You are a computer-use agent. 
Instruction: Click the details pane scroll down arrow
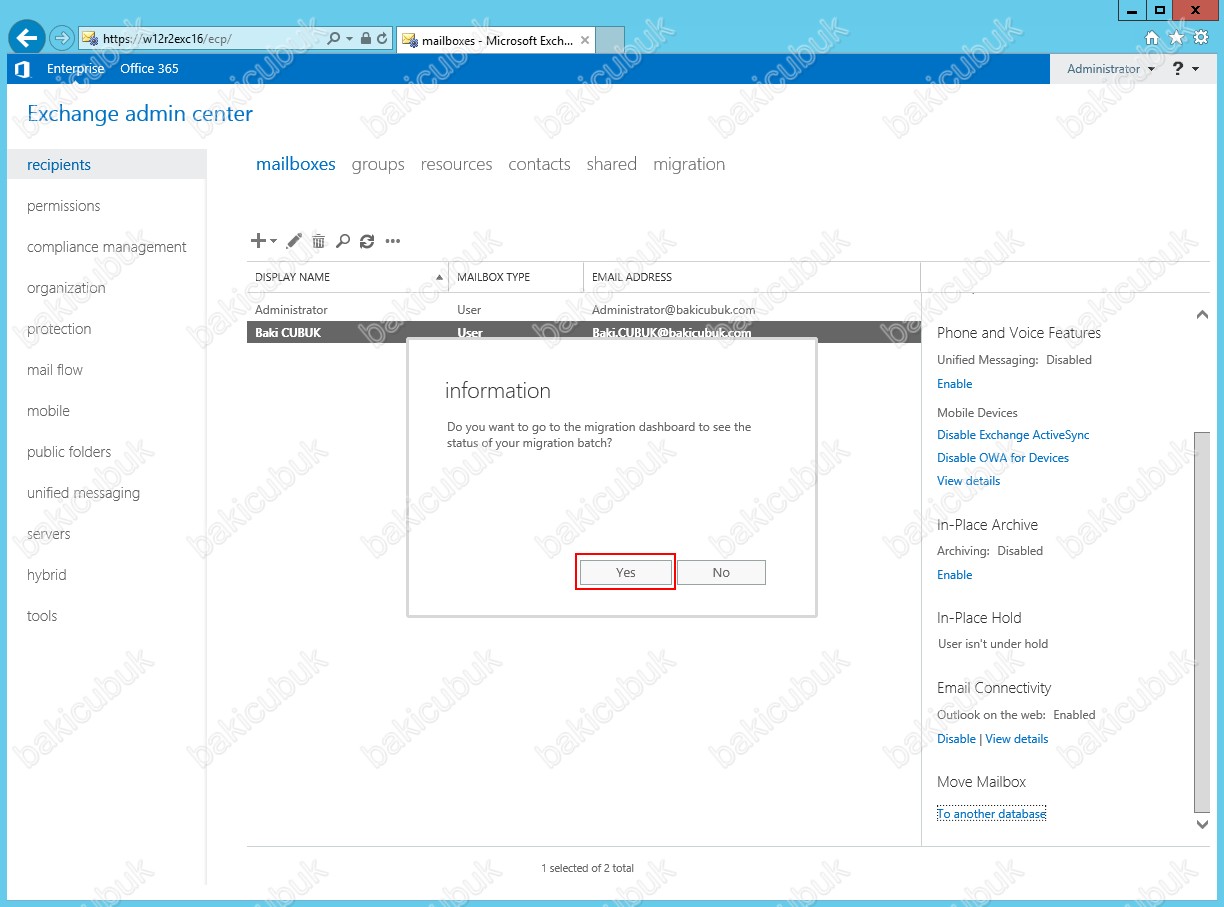point(1202,824)
